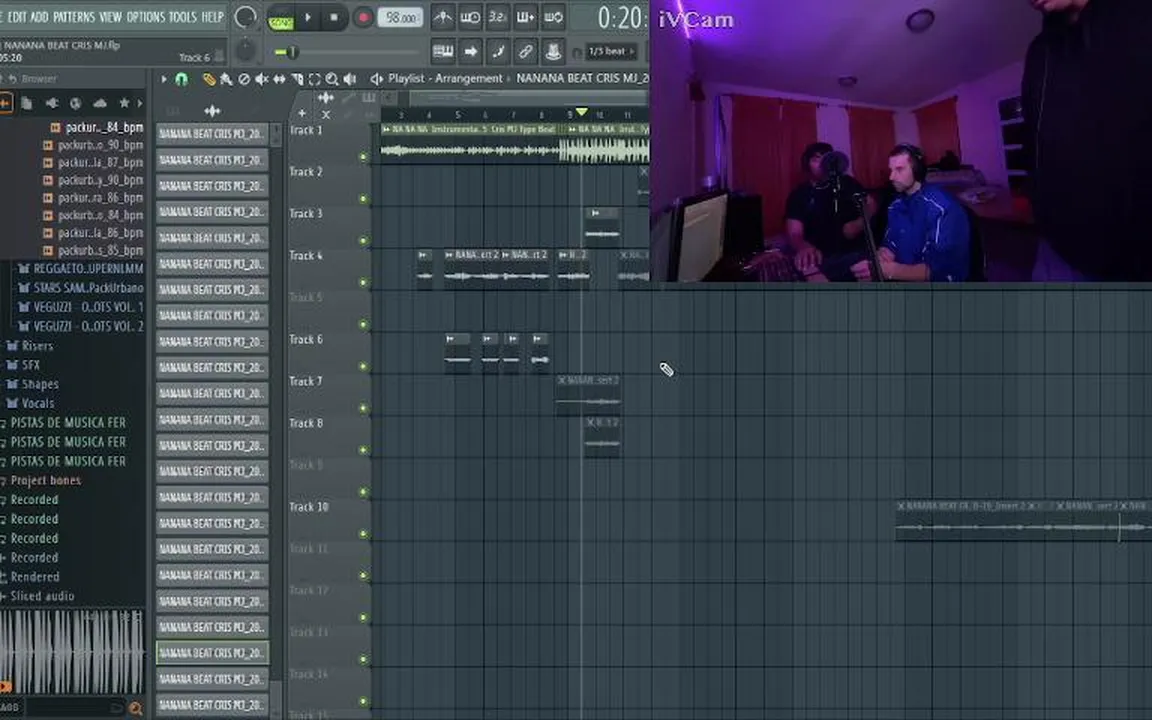Toggle Track 8 mute green light
This screenshot has width=1152, height=720.
click(x=363, y=450)
